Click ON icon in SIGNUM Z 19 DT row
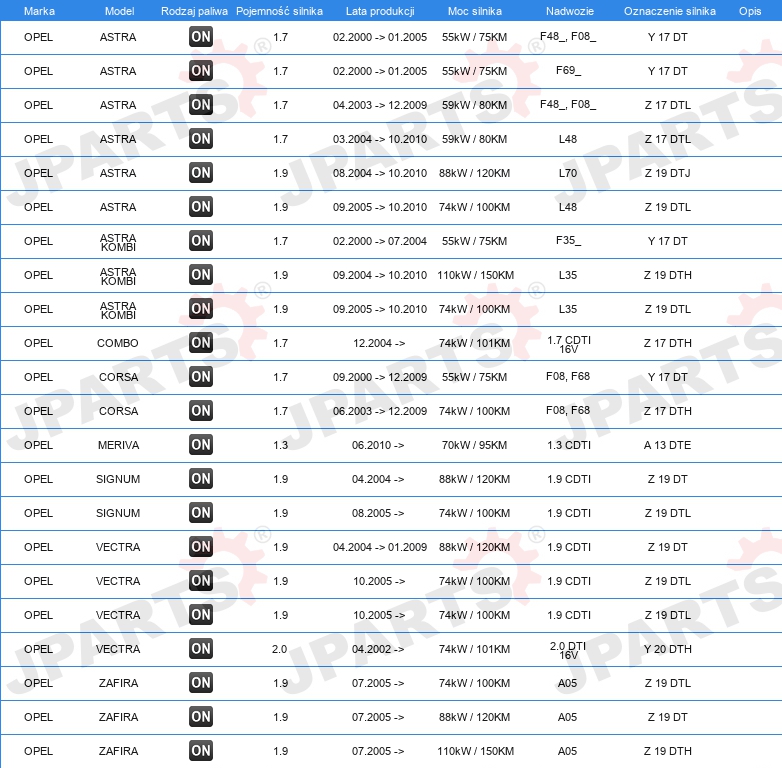782x768 pixels. pyautogui.click(x=201, y=479)
